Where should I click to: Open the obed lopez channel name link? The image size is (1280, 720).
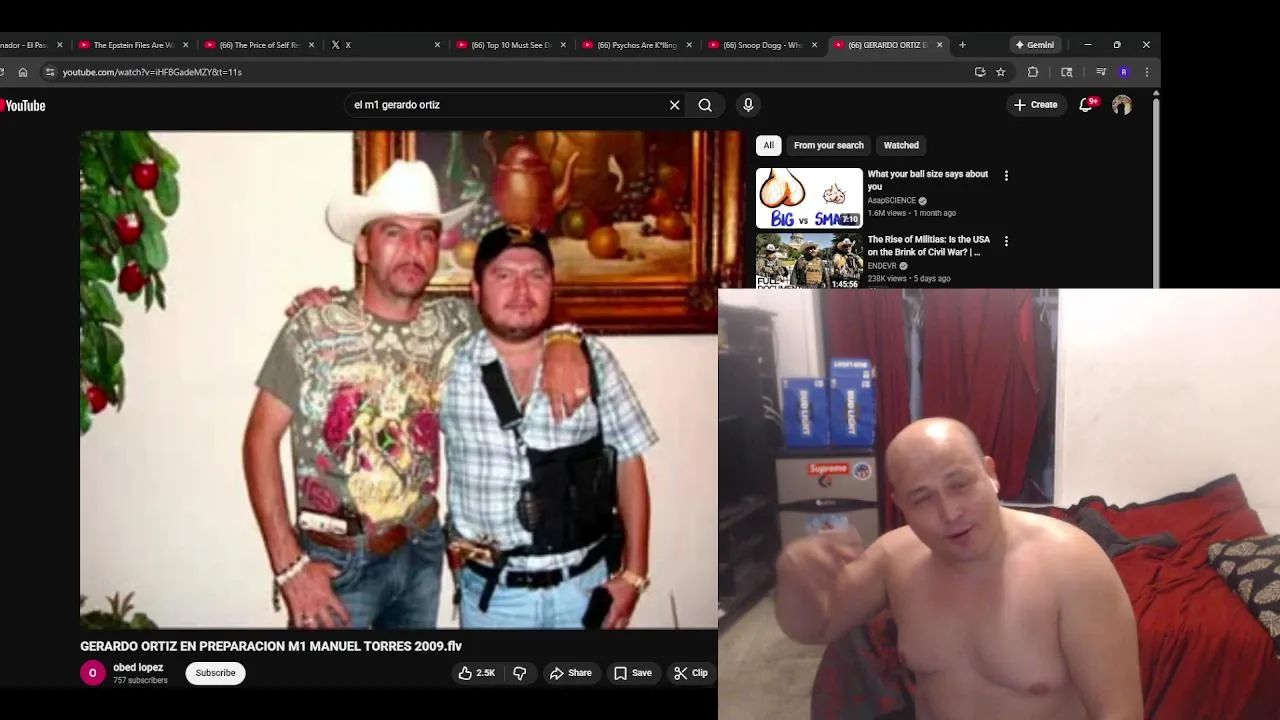click(x=138, y=667)
